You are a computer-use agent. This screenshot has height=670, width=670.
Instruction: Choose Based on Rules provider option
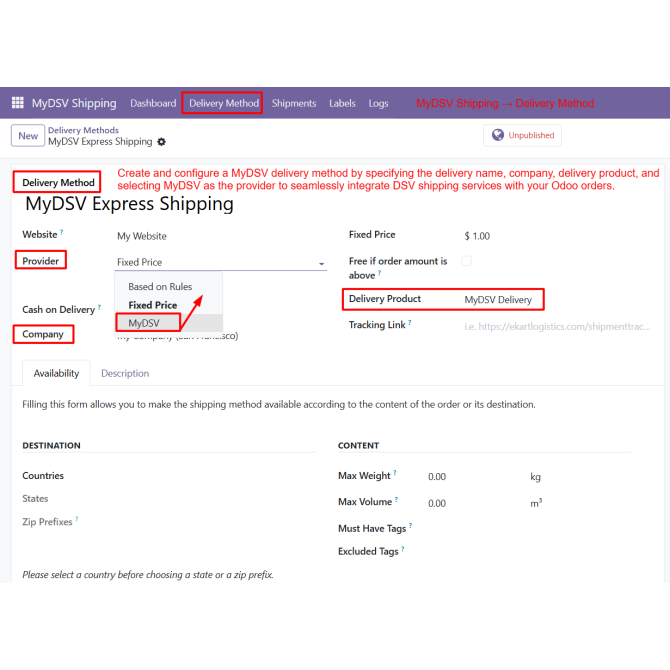160,287
